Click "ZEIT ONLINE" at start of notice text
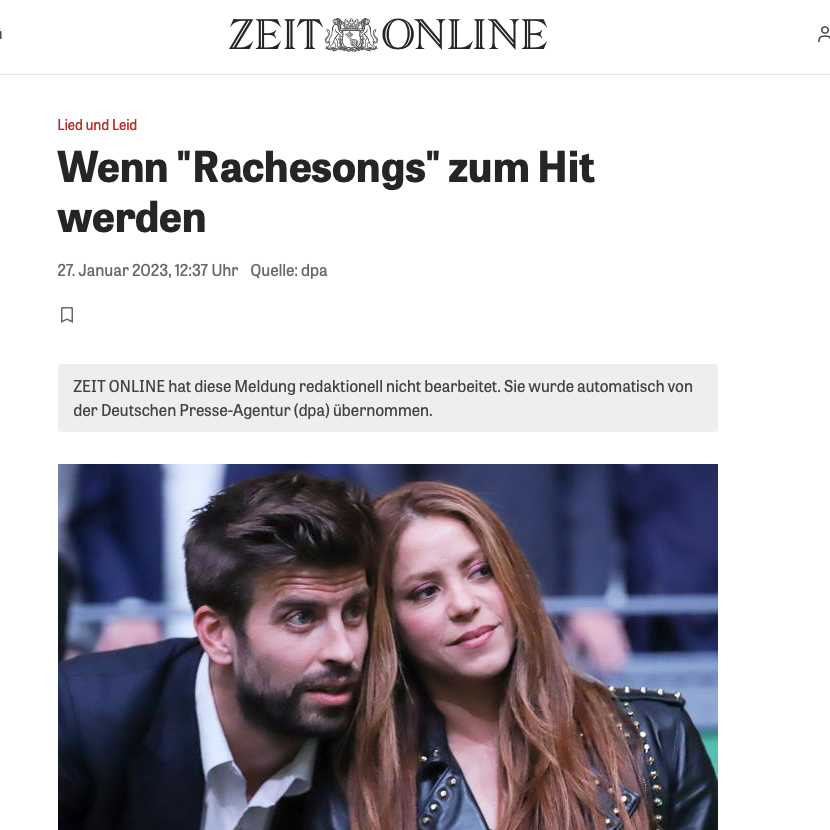 (119, 386)
